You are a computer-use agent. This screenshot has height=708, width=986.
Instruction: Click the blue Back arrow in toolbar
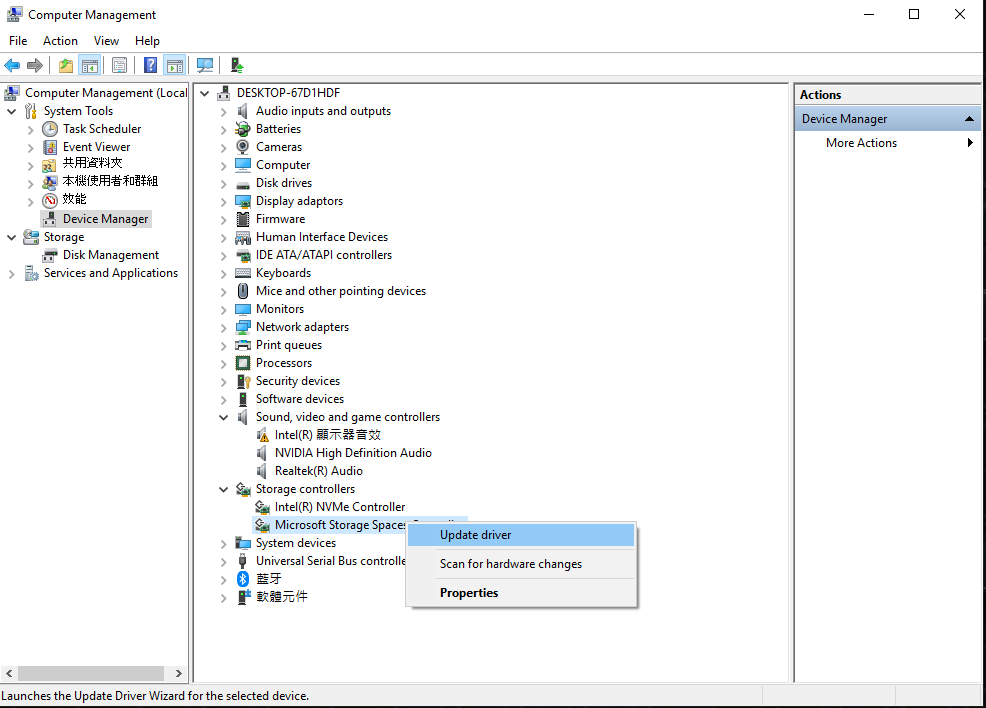[x=12, y=66]
